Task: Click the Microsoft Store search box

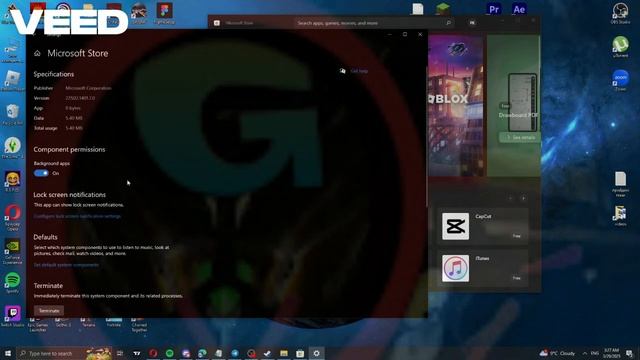Action: 373,23
